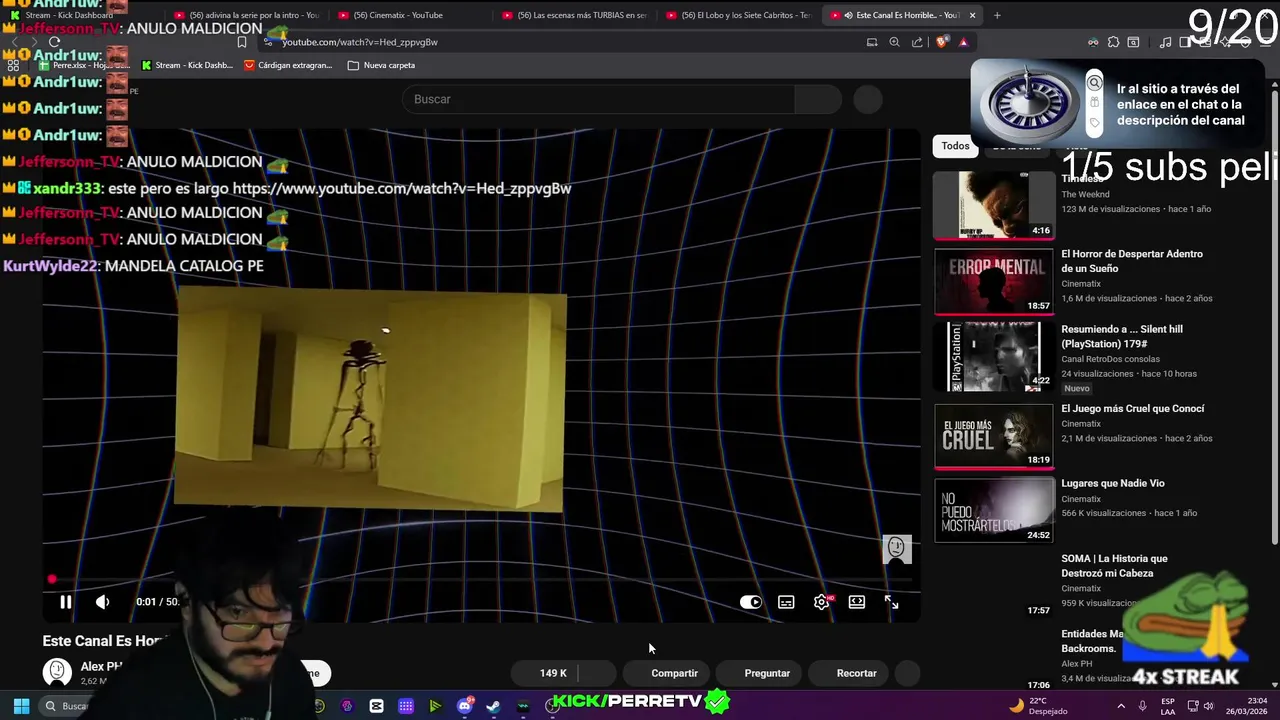The height and width of the screenshot is (720, 1280).
Task: Open the browser extensions puzzle icon
Action: [x=1113, y=42]
